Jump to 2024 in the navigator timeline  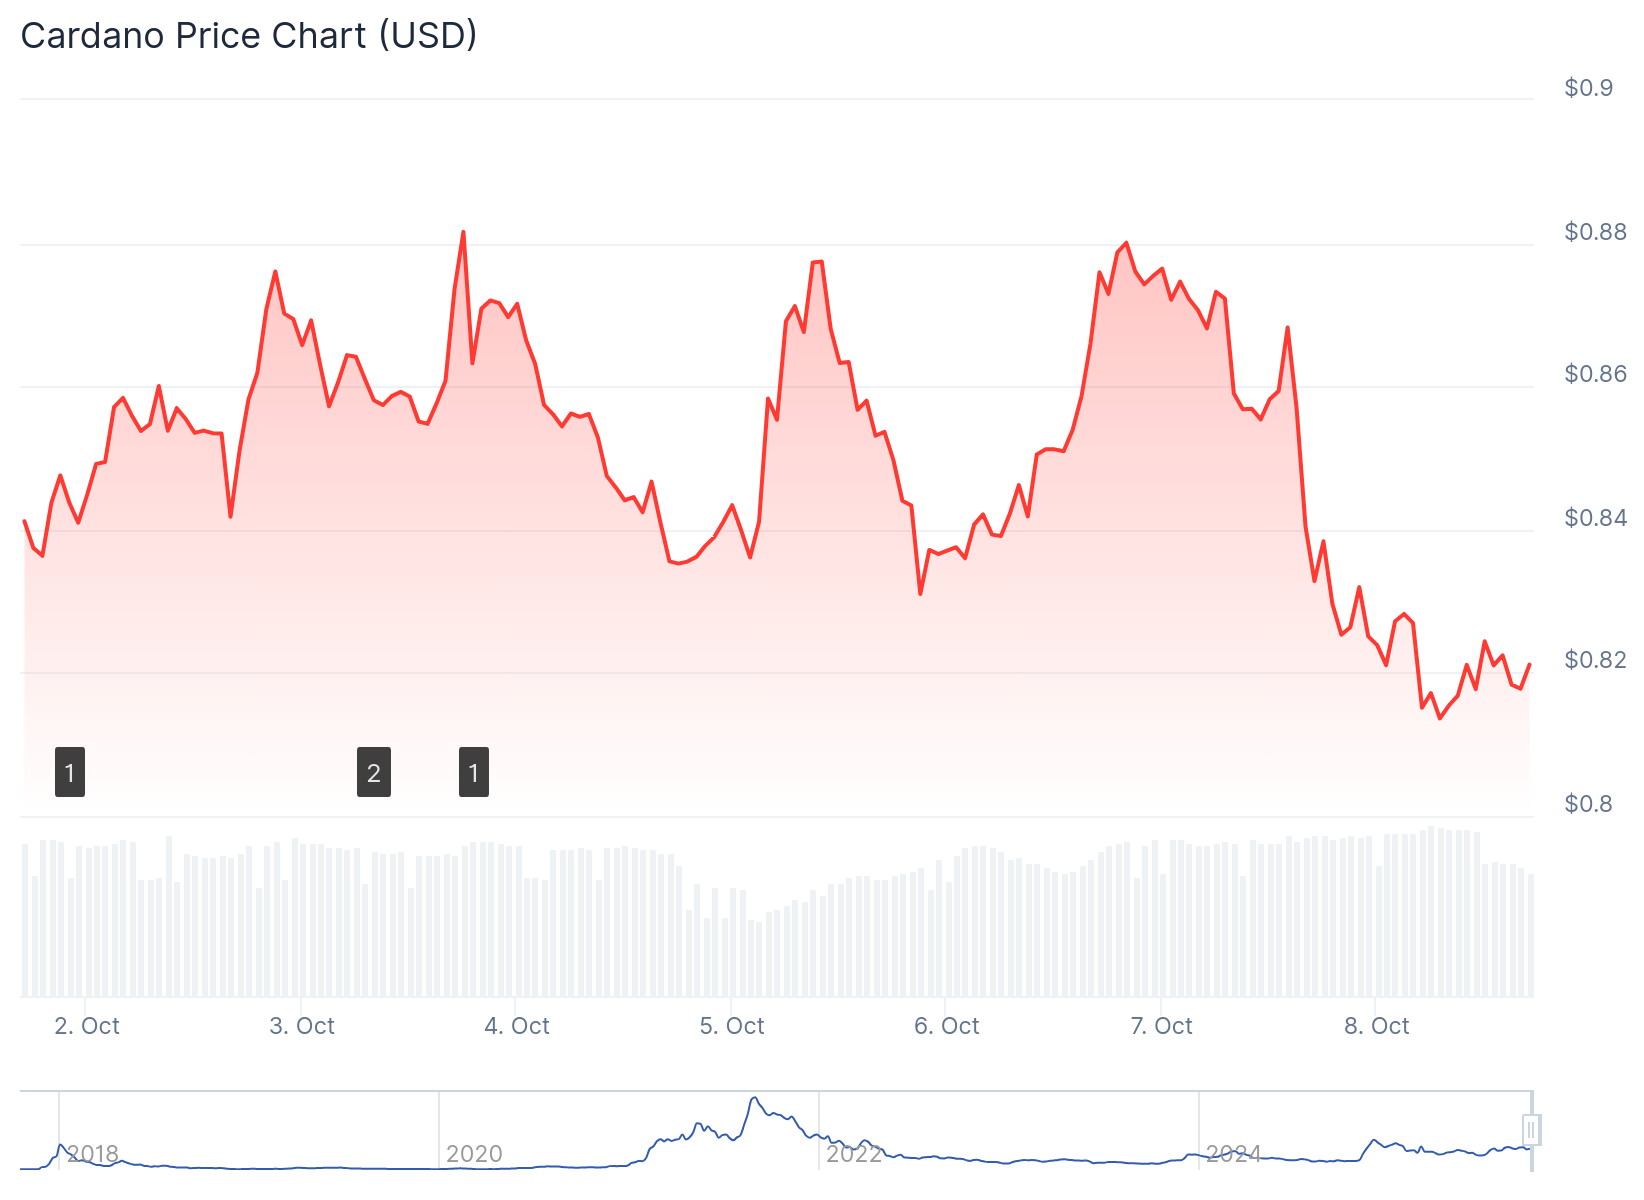coord(1234,1154)
